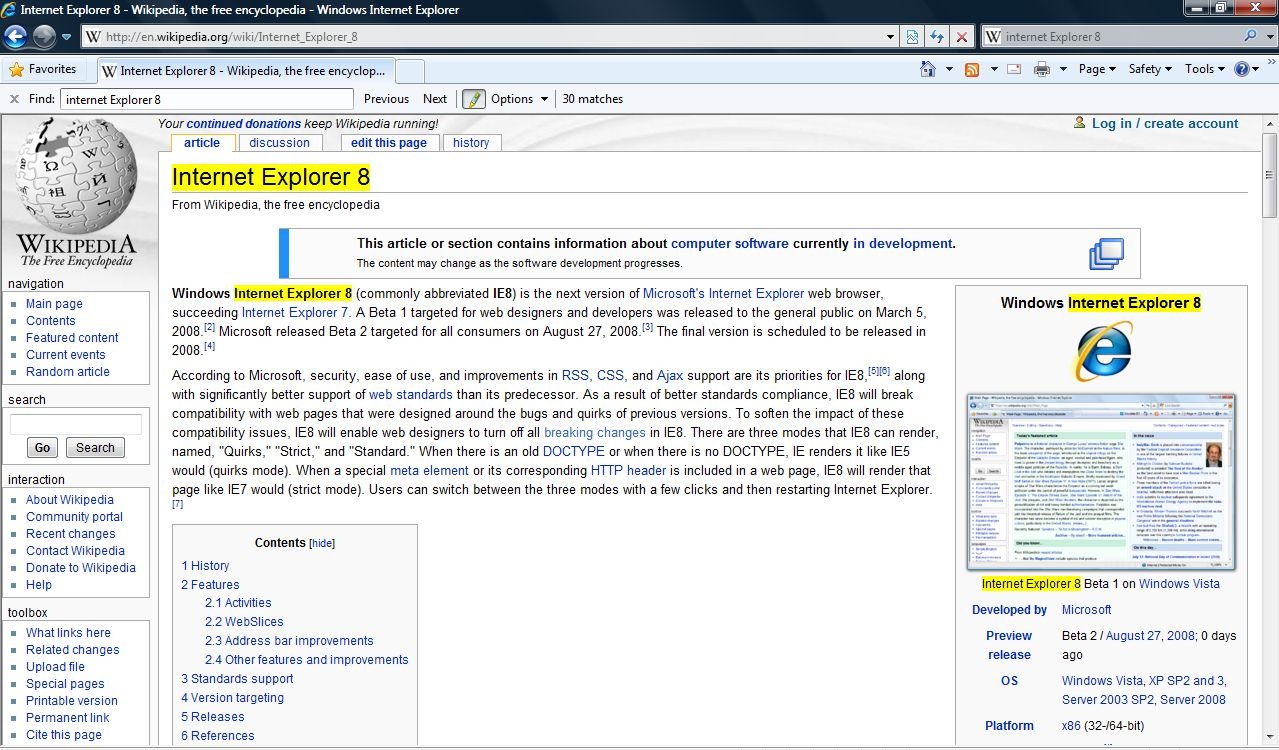The image size is (1279, 750).
Task: Click the orange RSS Feeds icon
Action: [971, 69]
